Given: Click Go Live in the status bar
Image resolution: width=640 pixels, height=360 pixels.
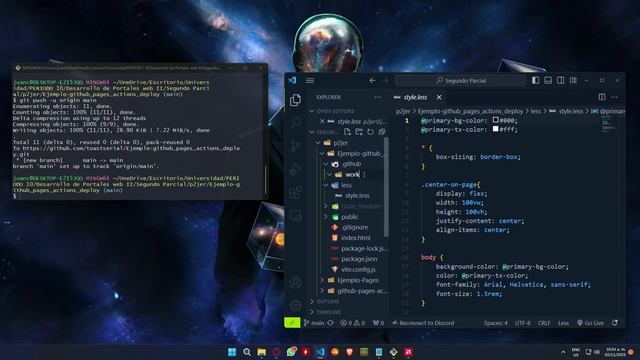Looking at the screenshot, I should click(x=591, y=323).
